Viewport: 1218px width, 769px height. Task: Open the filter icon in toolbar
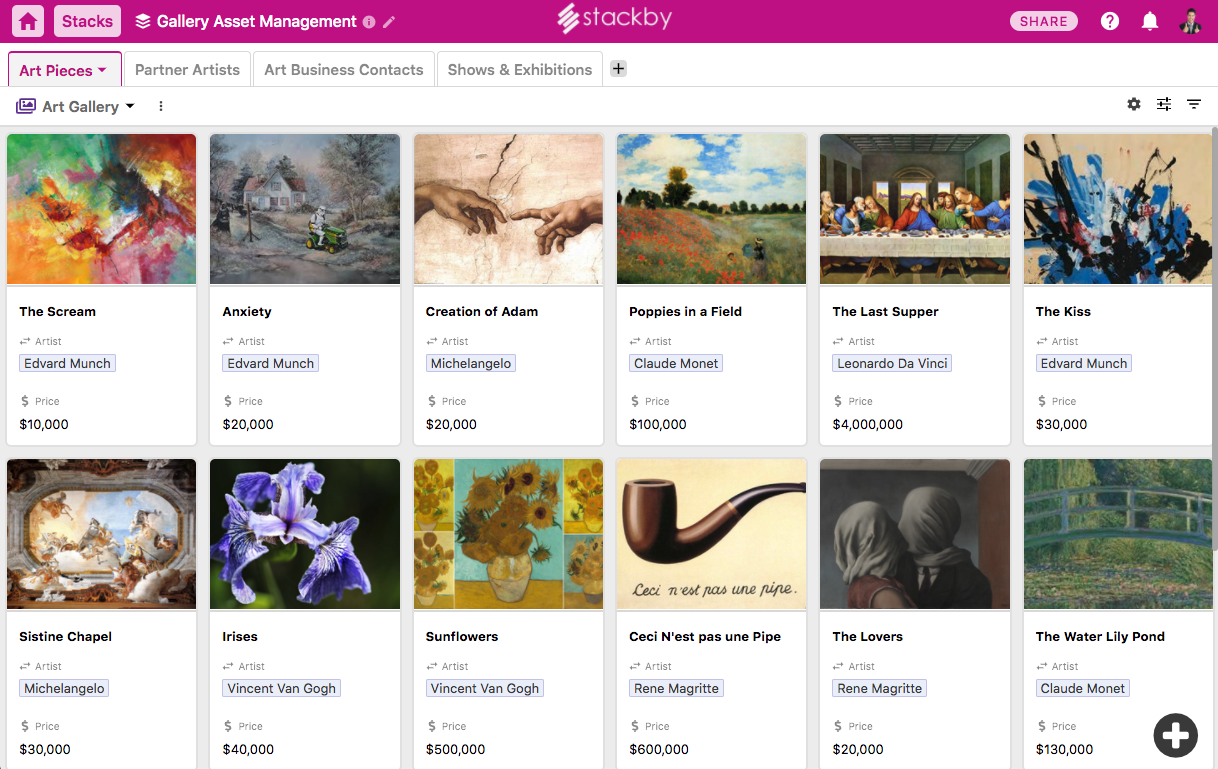click(x=1194, y=104)
